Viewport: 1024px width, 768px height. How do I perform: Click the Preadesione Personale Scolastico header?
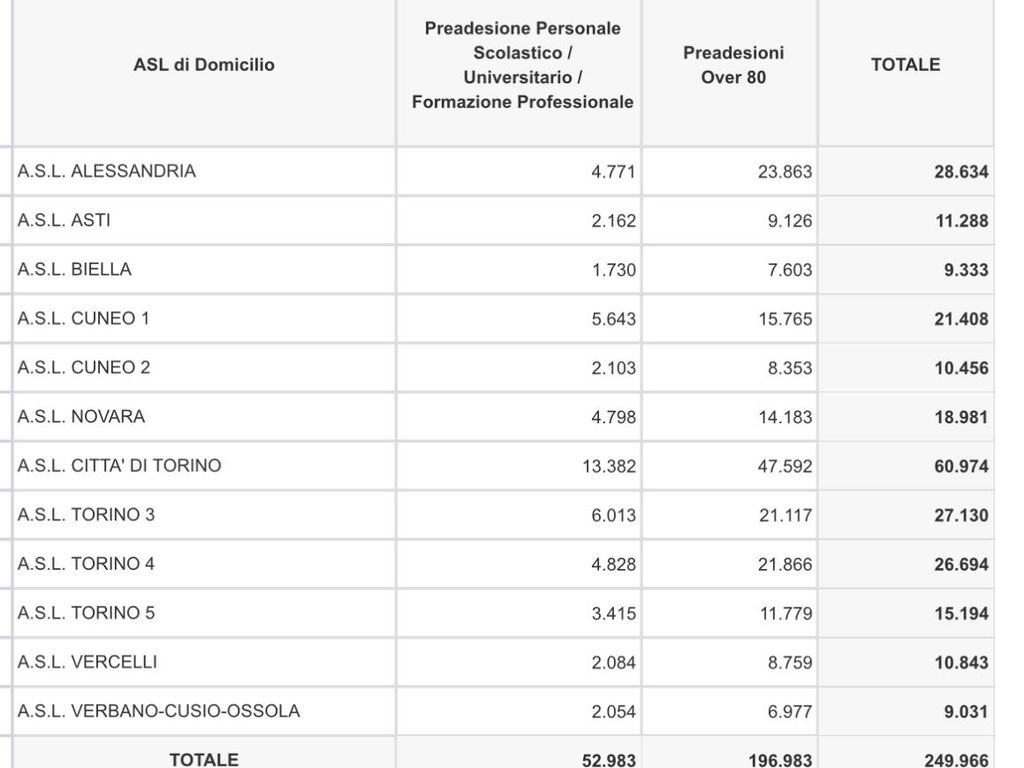522,65
